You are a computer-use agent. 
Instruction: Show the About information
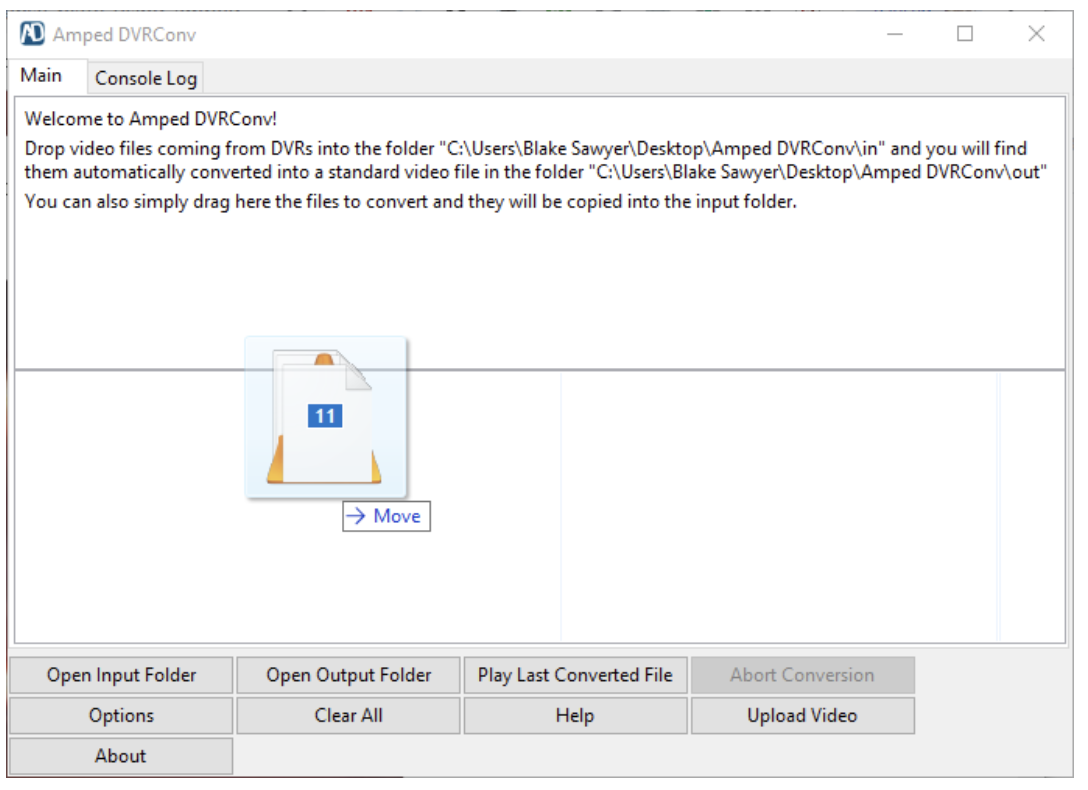[121, 755]
